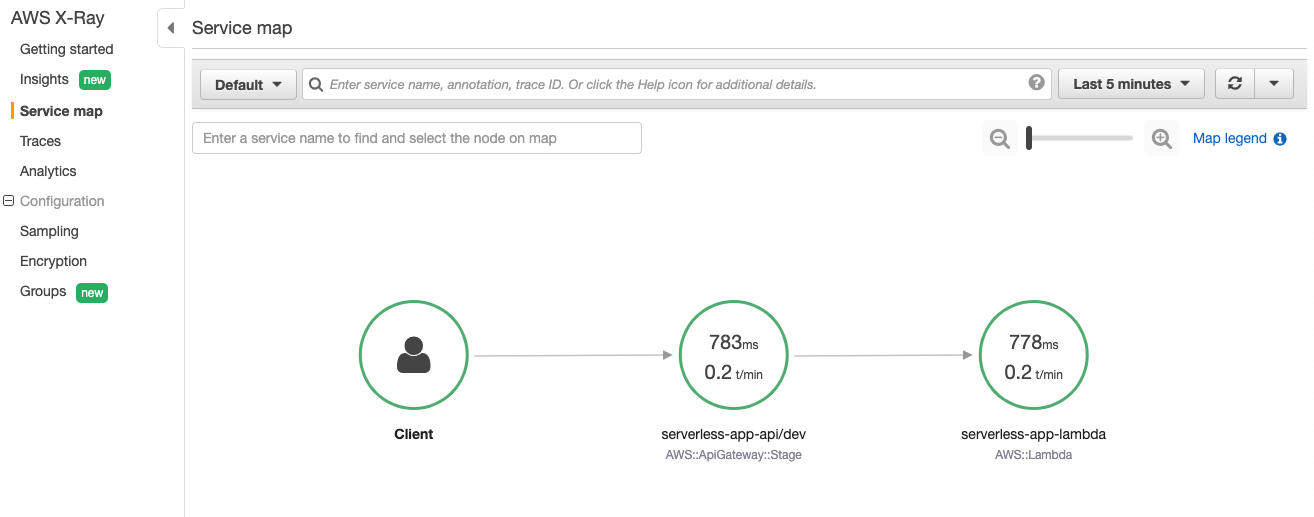The height and width of the screenshot is (517, 1314).
Task: Click the Map legend info icon
Action: [x=1280, y=139]
